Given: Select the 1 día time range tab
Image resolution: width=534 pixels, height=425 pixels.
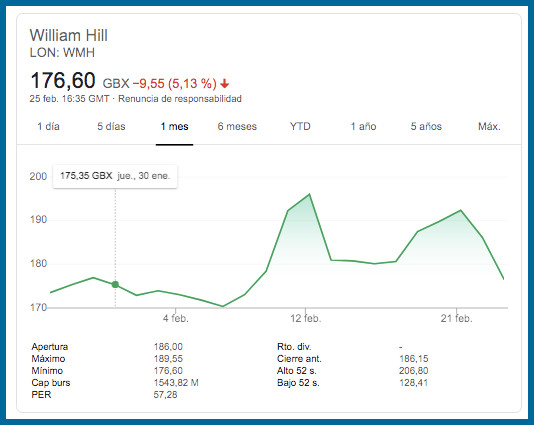Looking at the screenshot, I should [48, 126].
